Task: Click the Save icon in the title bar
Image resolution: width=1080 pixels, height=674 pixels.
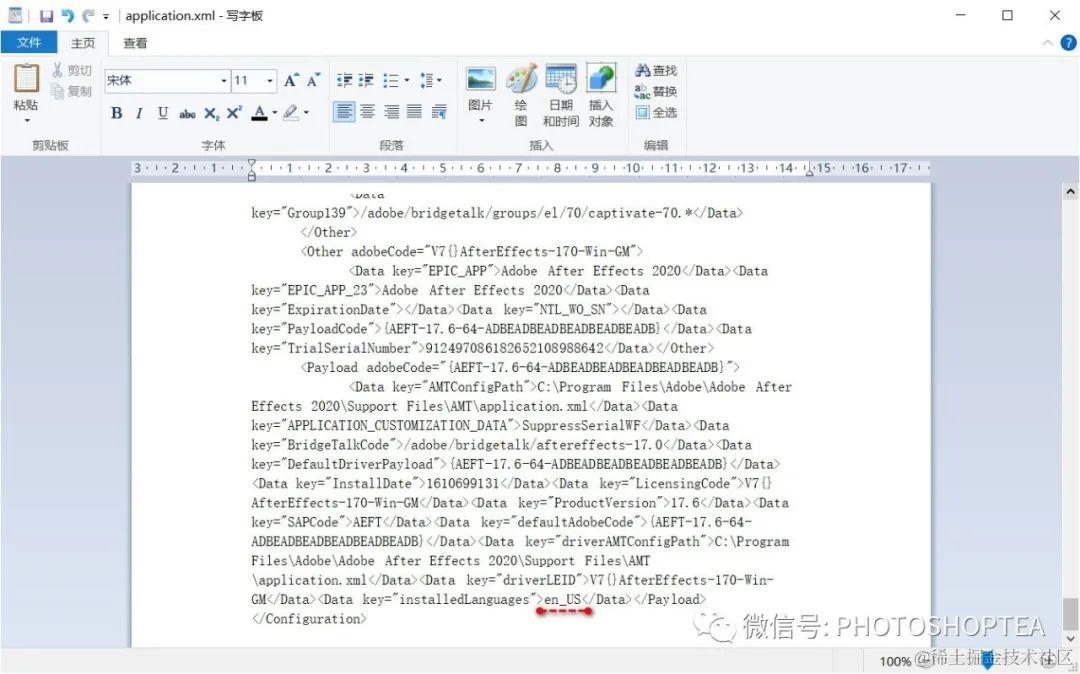Action: point(47,16)
